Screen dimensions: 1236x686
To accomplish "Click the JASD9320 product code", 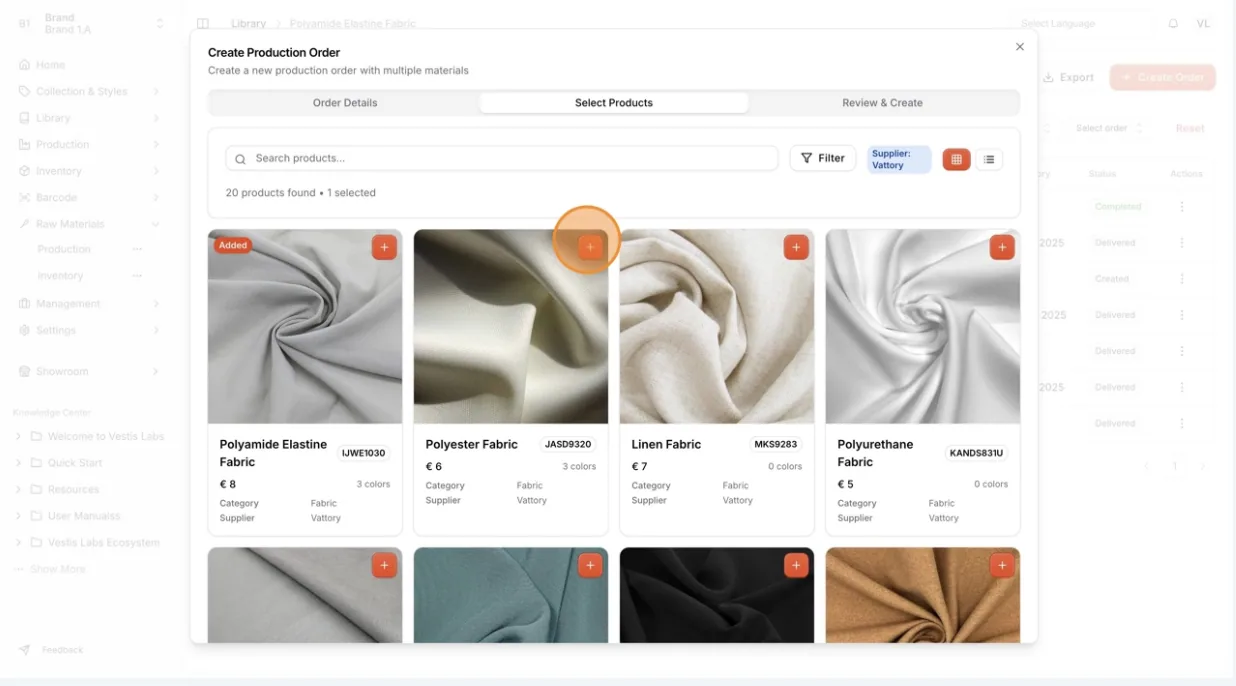I will coord(567,444).
